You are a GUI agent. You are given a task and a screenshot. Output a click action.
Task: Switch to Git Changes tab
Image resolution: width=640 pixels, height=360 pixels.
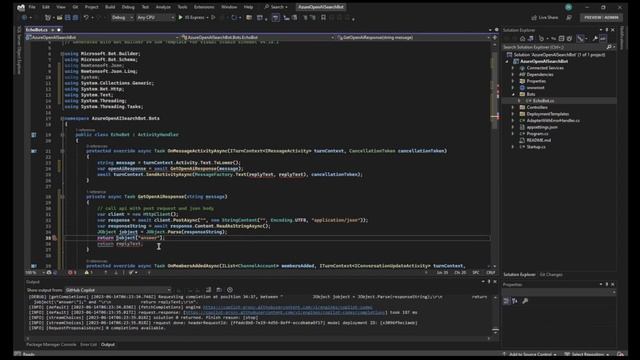(x=551, y=275)
